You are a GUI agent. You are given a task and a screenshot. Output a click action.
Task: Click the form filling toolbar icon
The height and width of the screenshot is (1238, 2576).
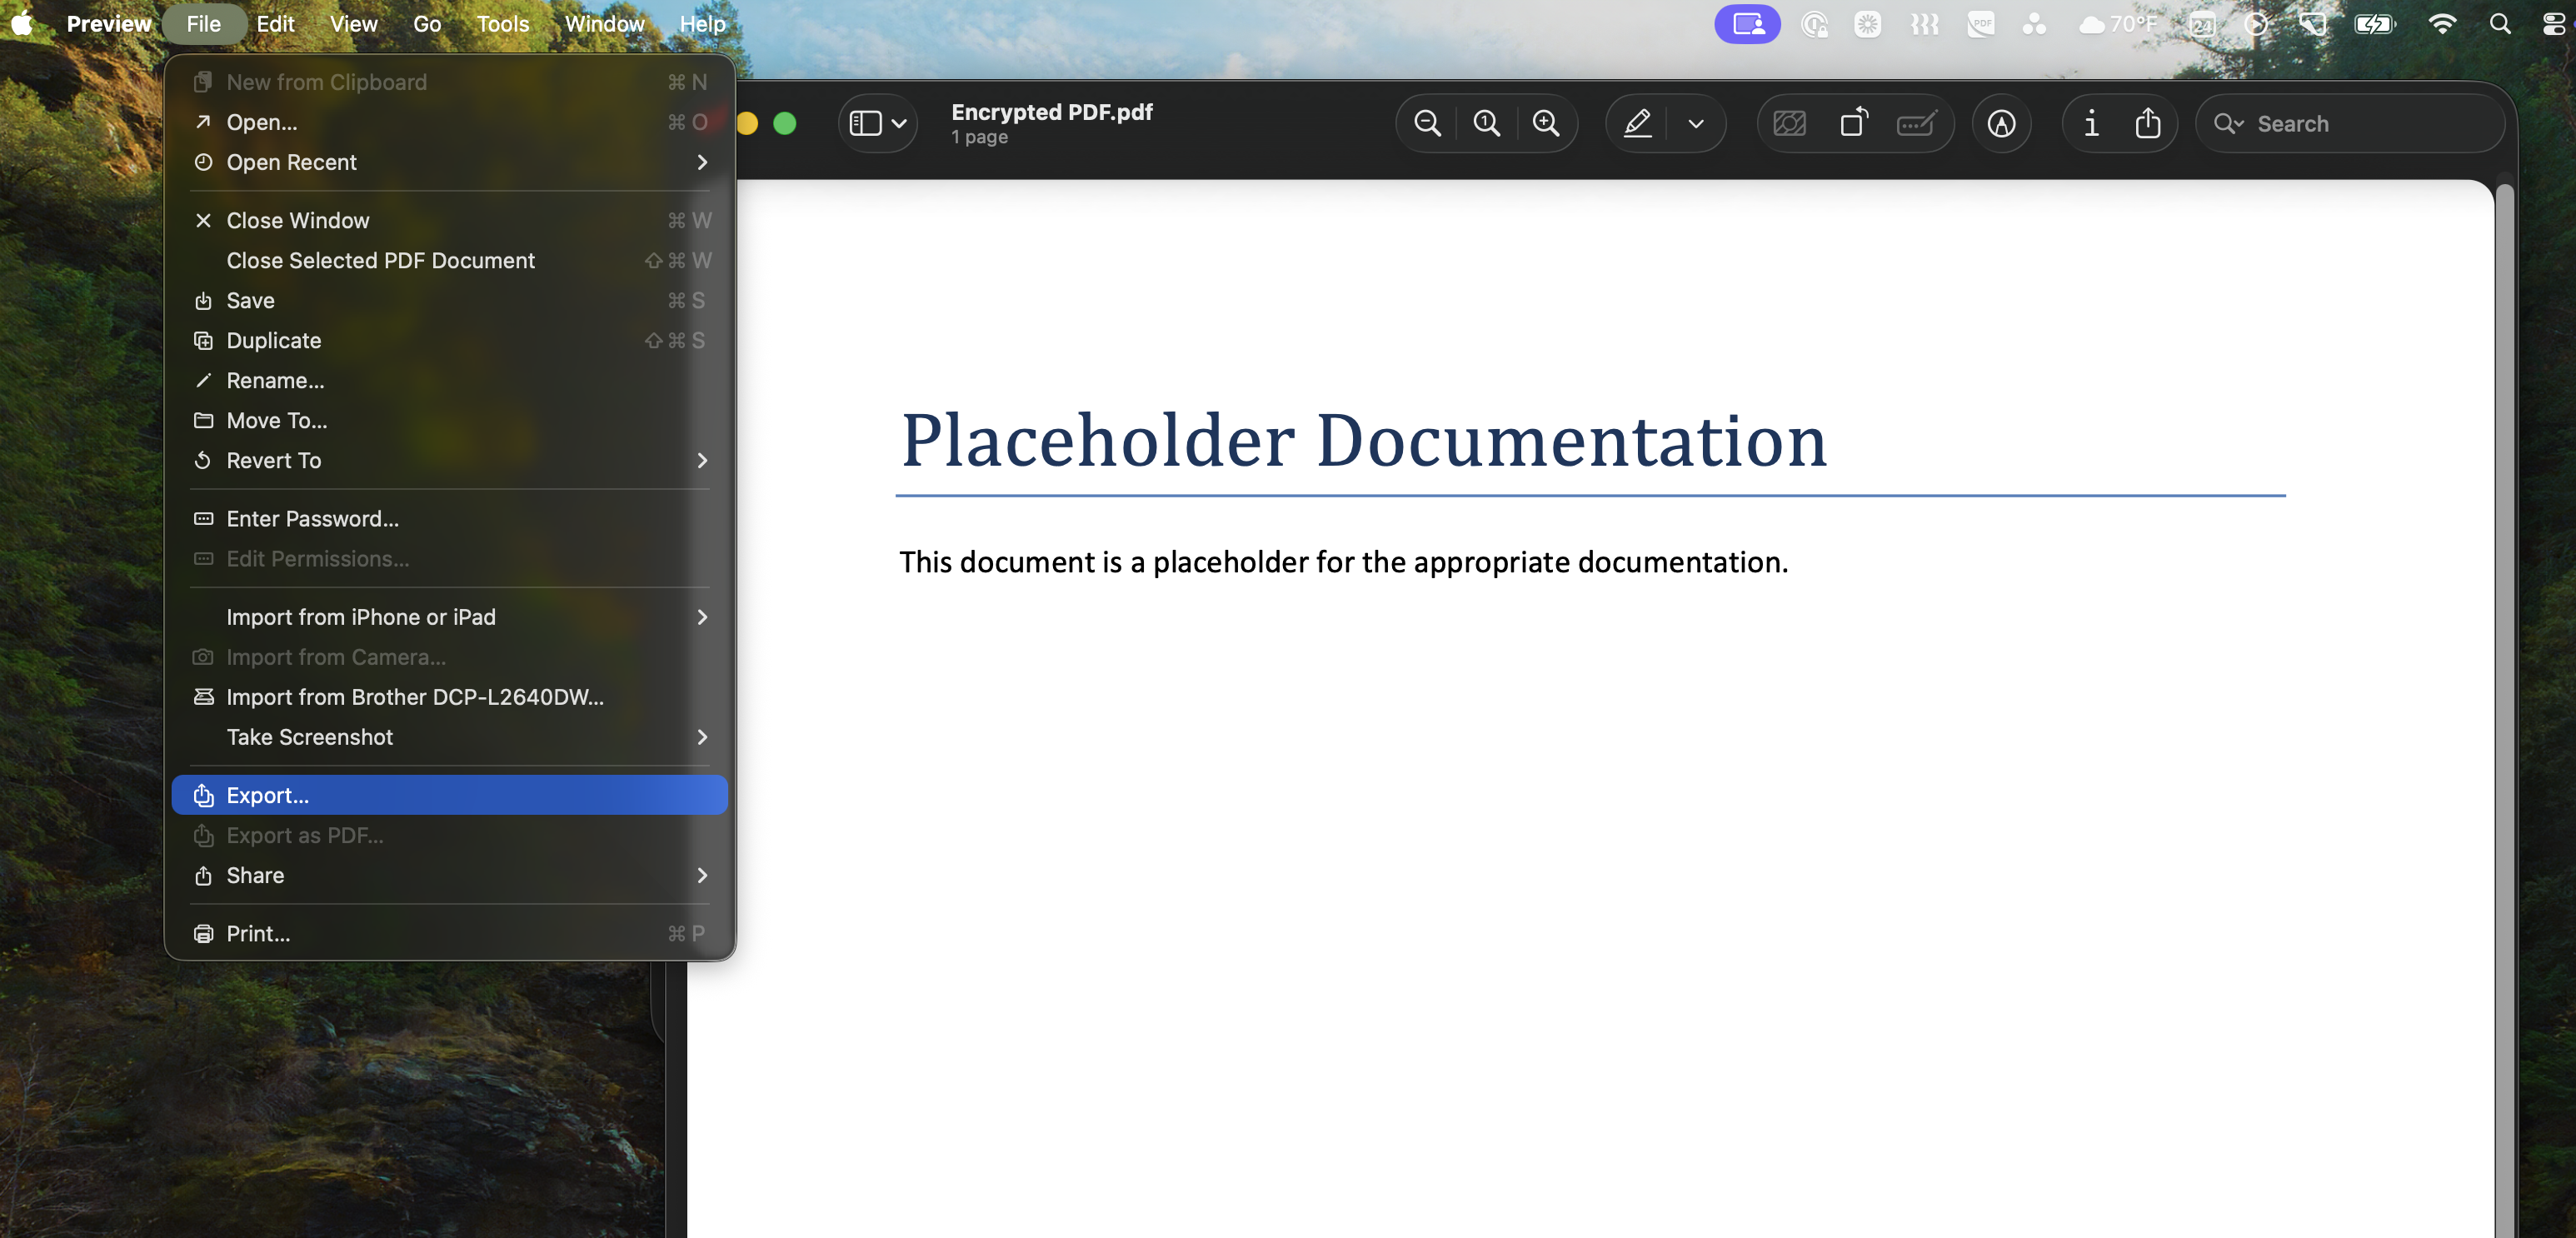[x=1916, y=124]
